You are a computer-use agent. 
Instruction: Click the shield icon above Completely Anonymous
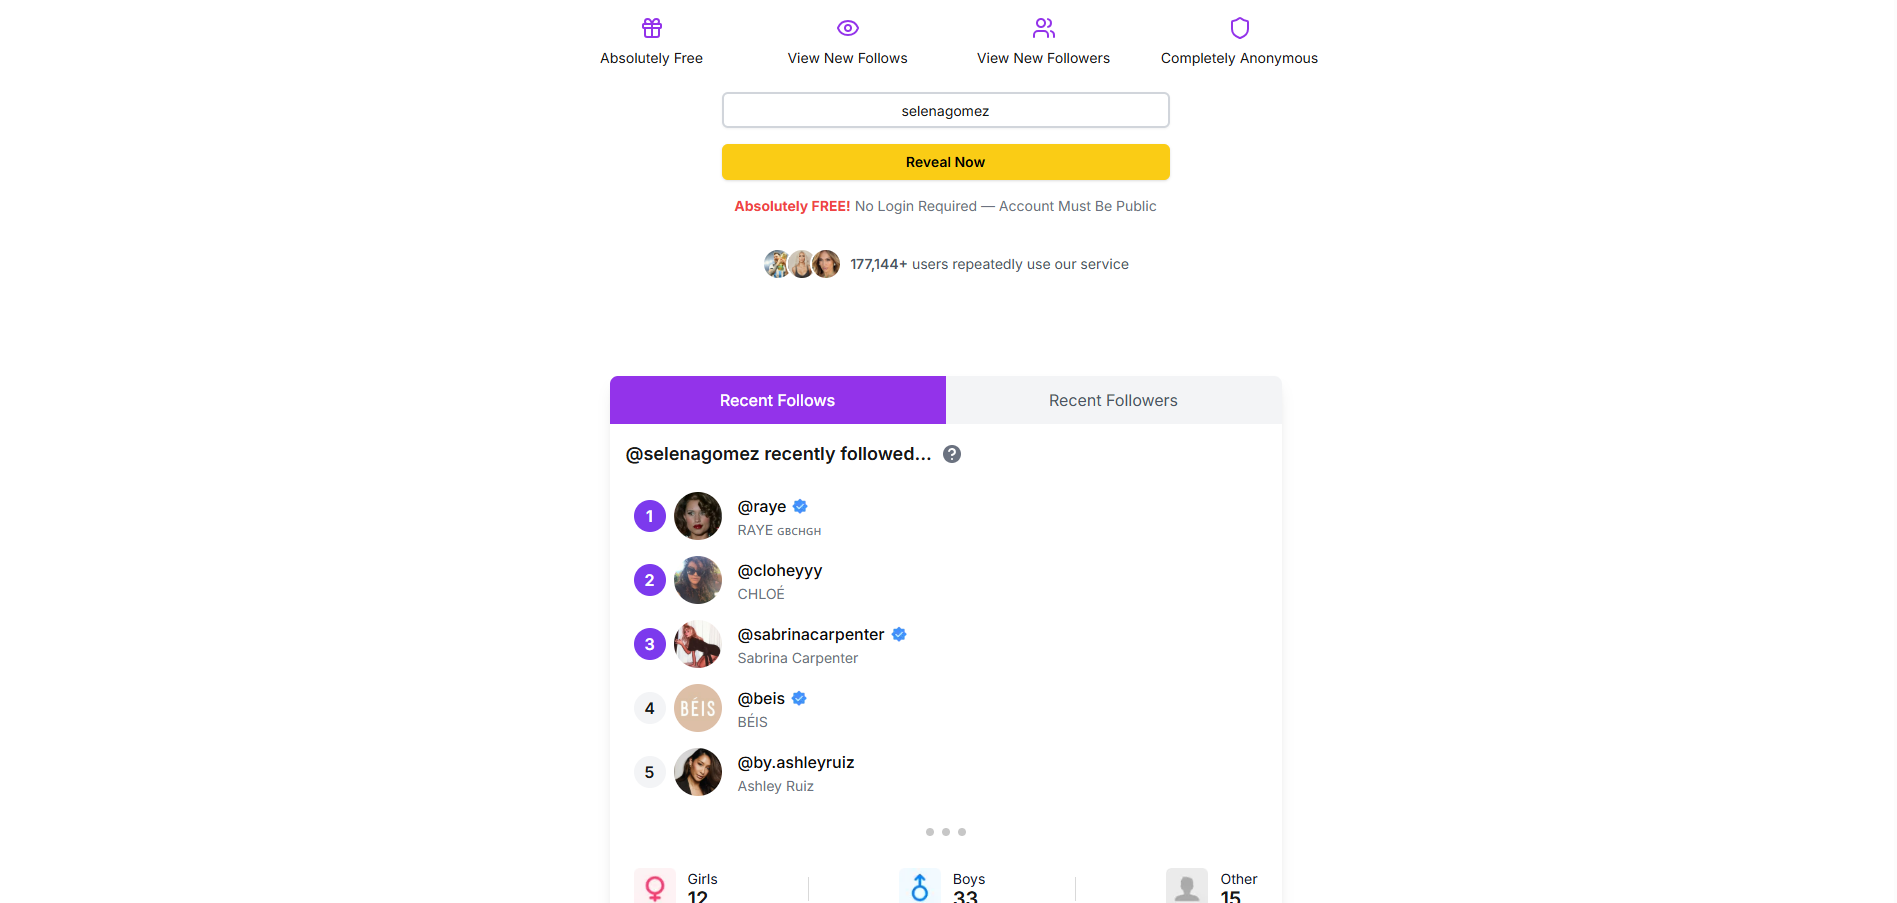(1240, 28)
